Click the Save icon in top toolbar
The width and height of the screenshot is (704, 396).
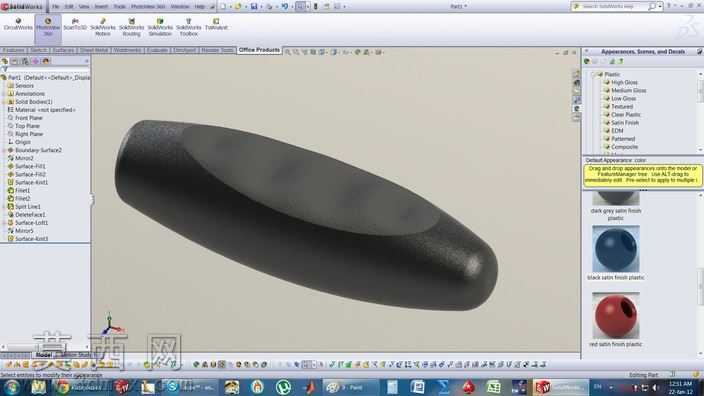[254, 6]
